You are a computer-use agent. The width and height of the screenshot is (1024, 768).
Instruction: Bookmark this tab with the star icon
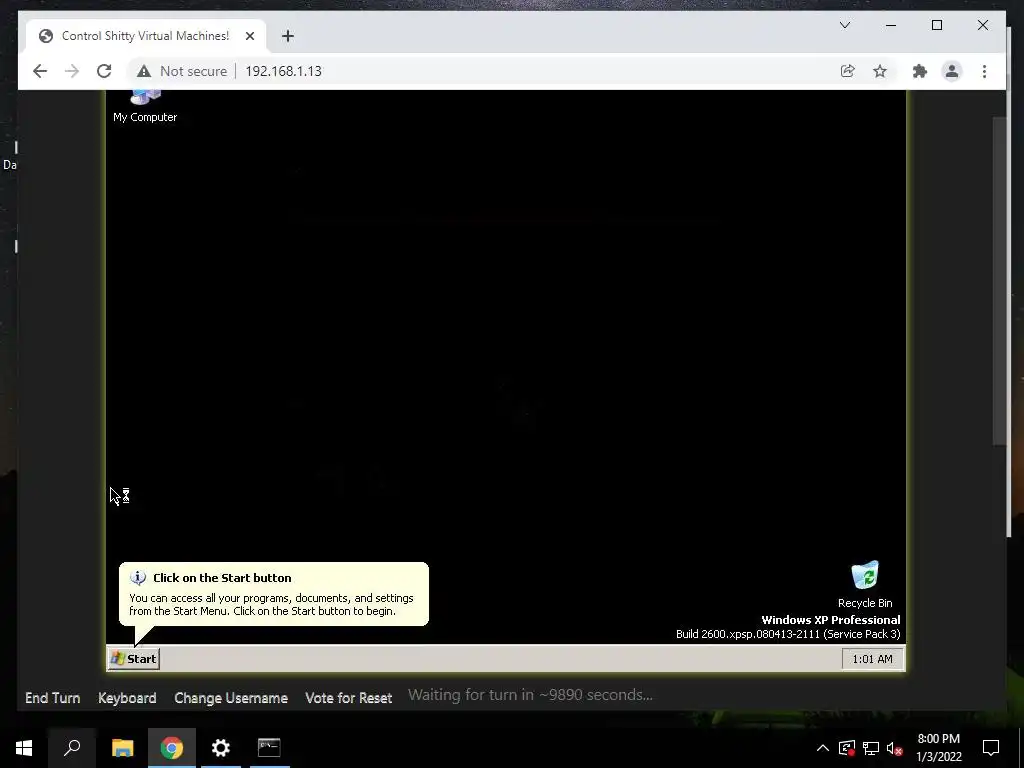[x=880, y=71]
